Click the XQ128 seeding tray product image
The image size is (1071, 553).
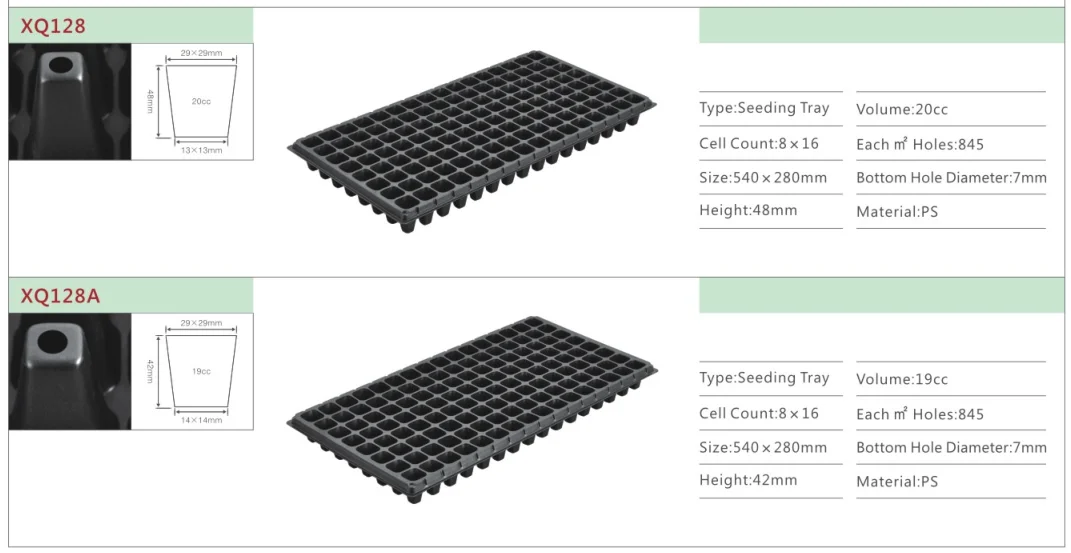point(472,141)
